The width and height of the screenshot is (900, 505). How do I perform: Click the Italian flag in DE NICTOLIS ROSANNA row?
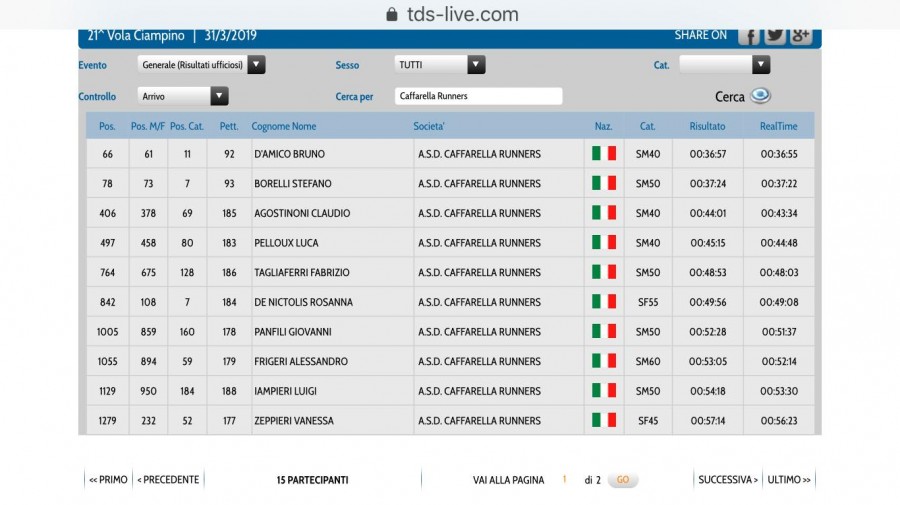click(604, 302)
